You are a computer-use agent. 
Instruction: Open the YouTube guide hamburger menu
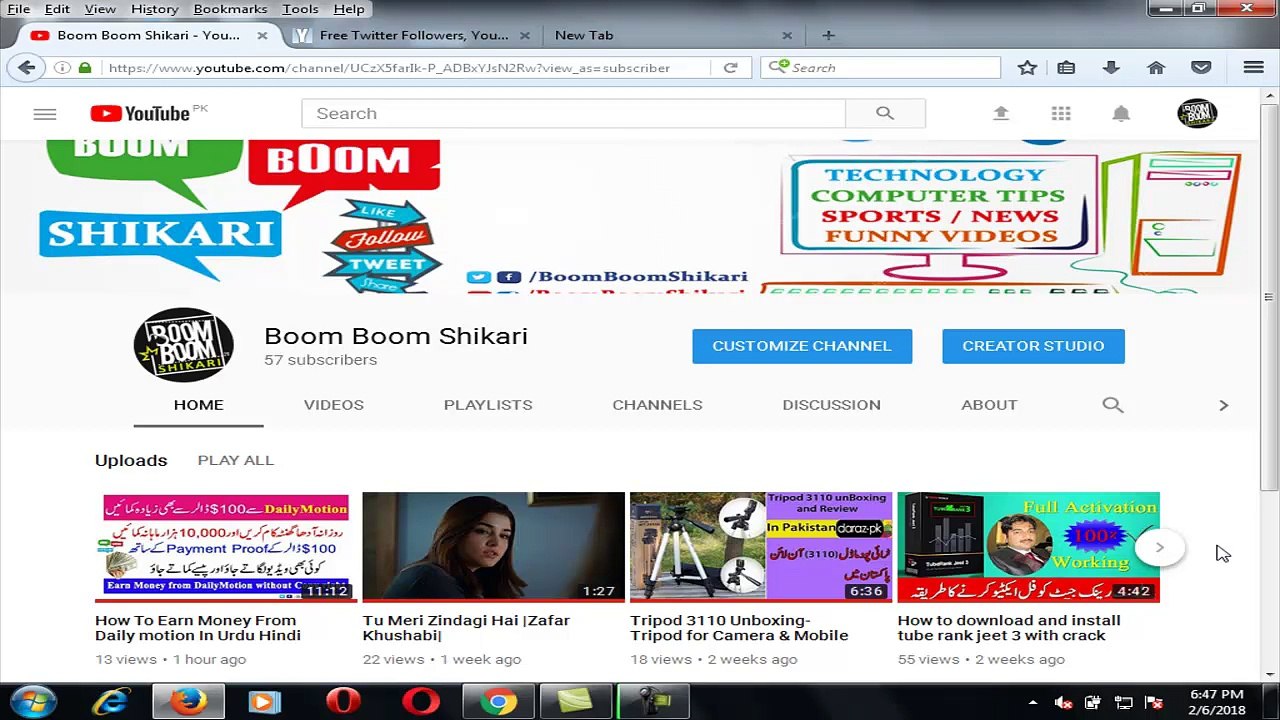(x=45, y=114)
